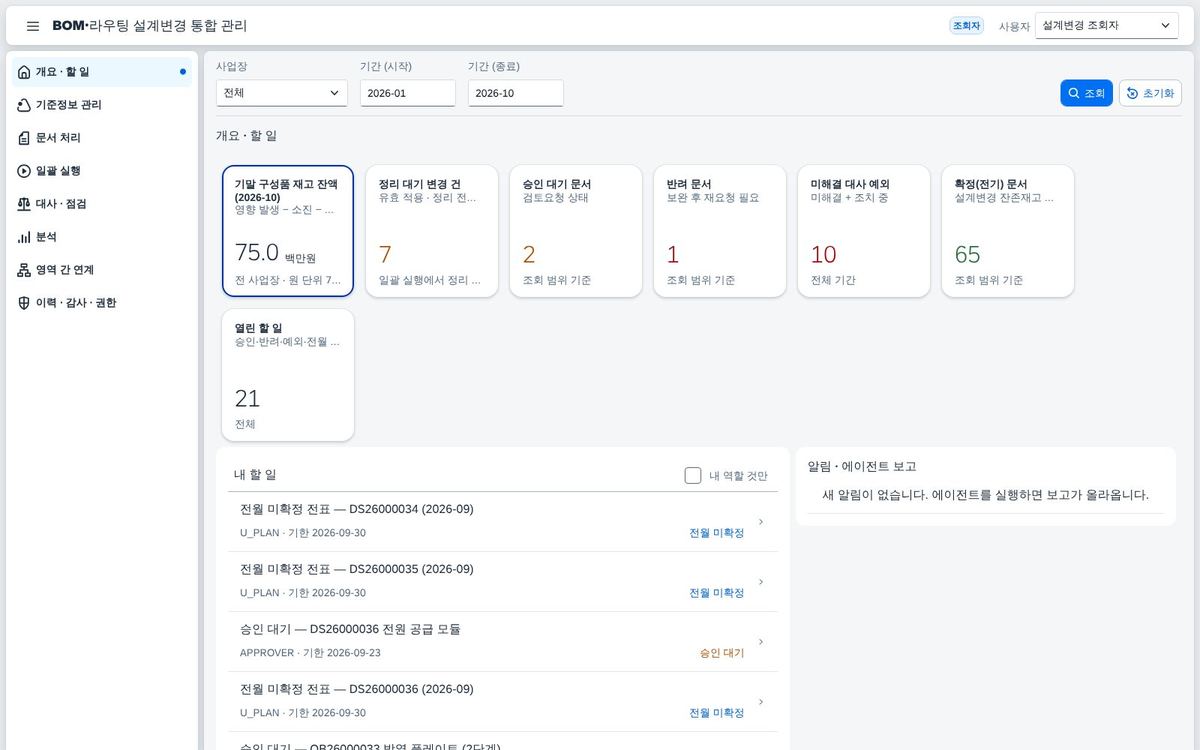Click the search magnifier icon on 조회

coord(1074,93)
